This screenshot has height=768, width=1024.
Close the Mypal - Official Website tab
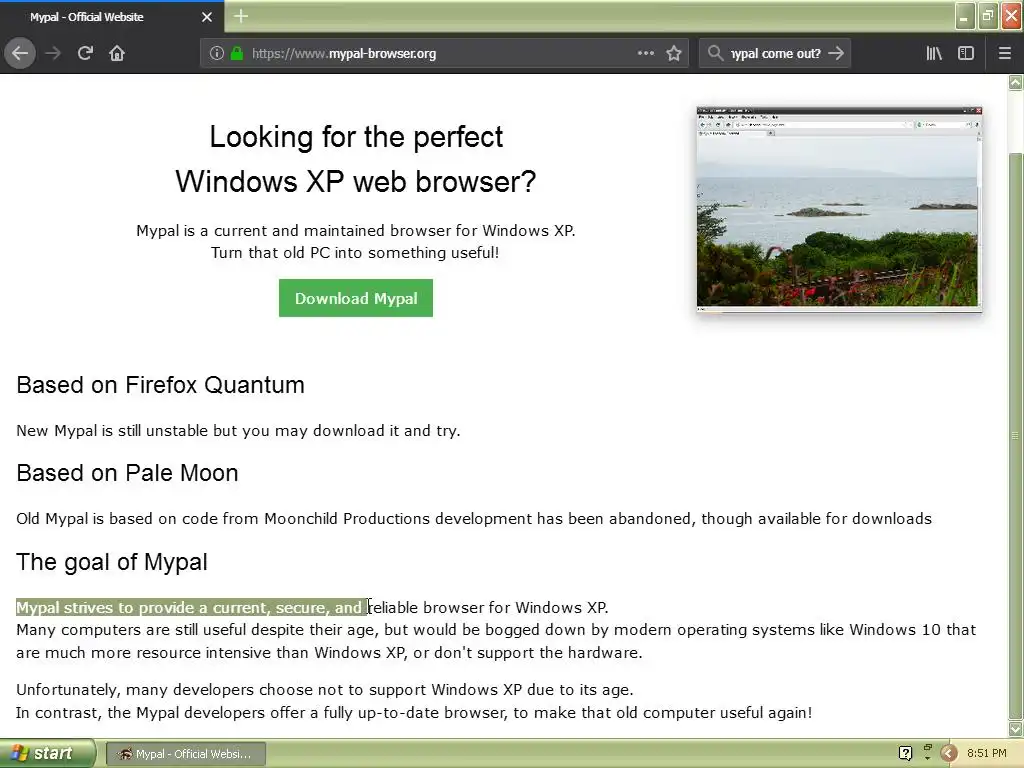[x=207, y=17]
